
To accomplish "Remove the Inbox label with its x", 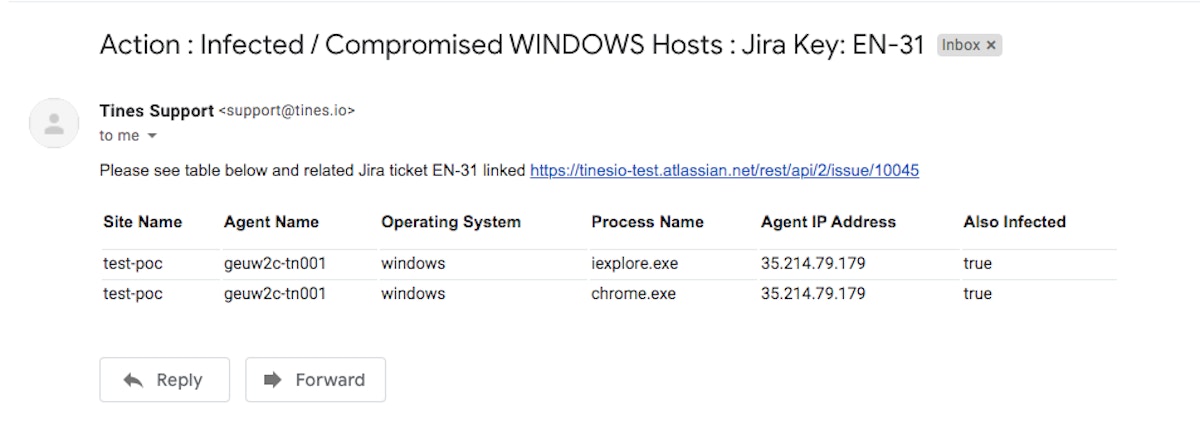I will tap(991, 45).
